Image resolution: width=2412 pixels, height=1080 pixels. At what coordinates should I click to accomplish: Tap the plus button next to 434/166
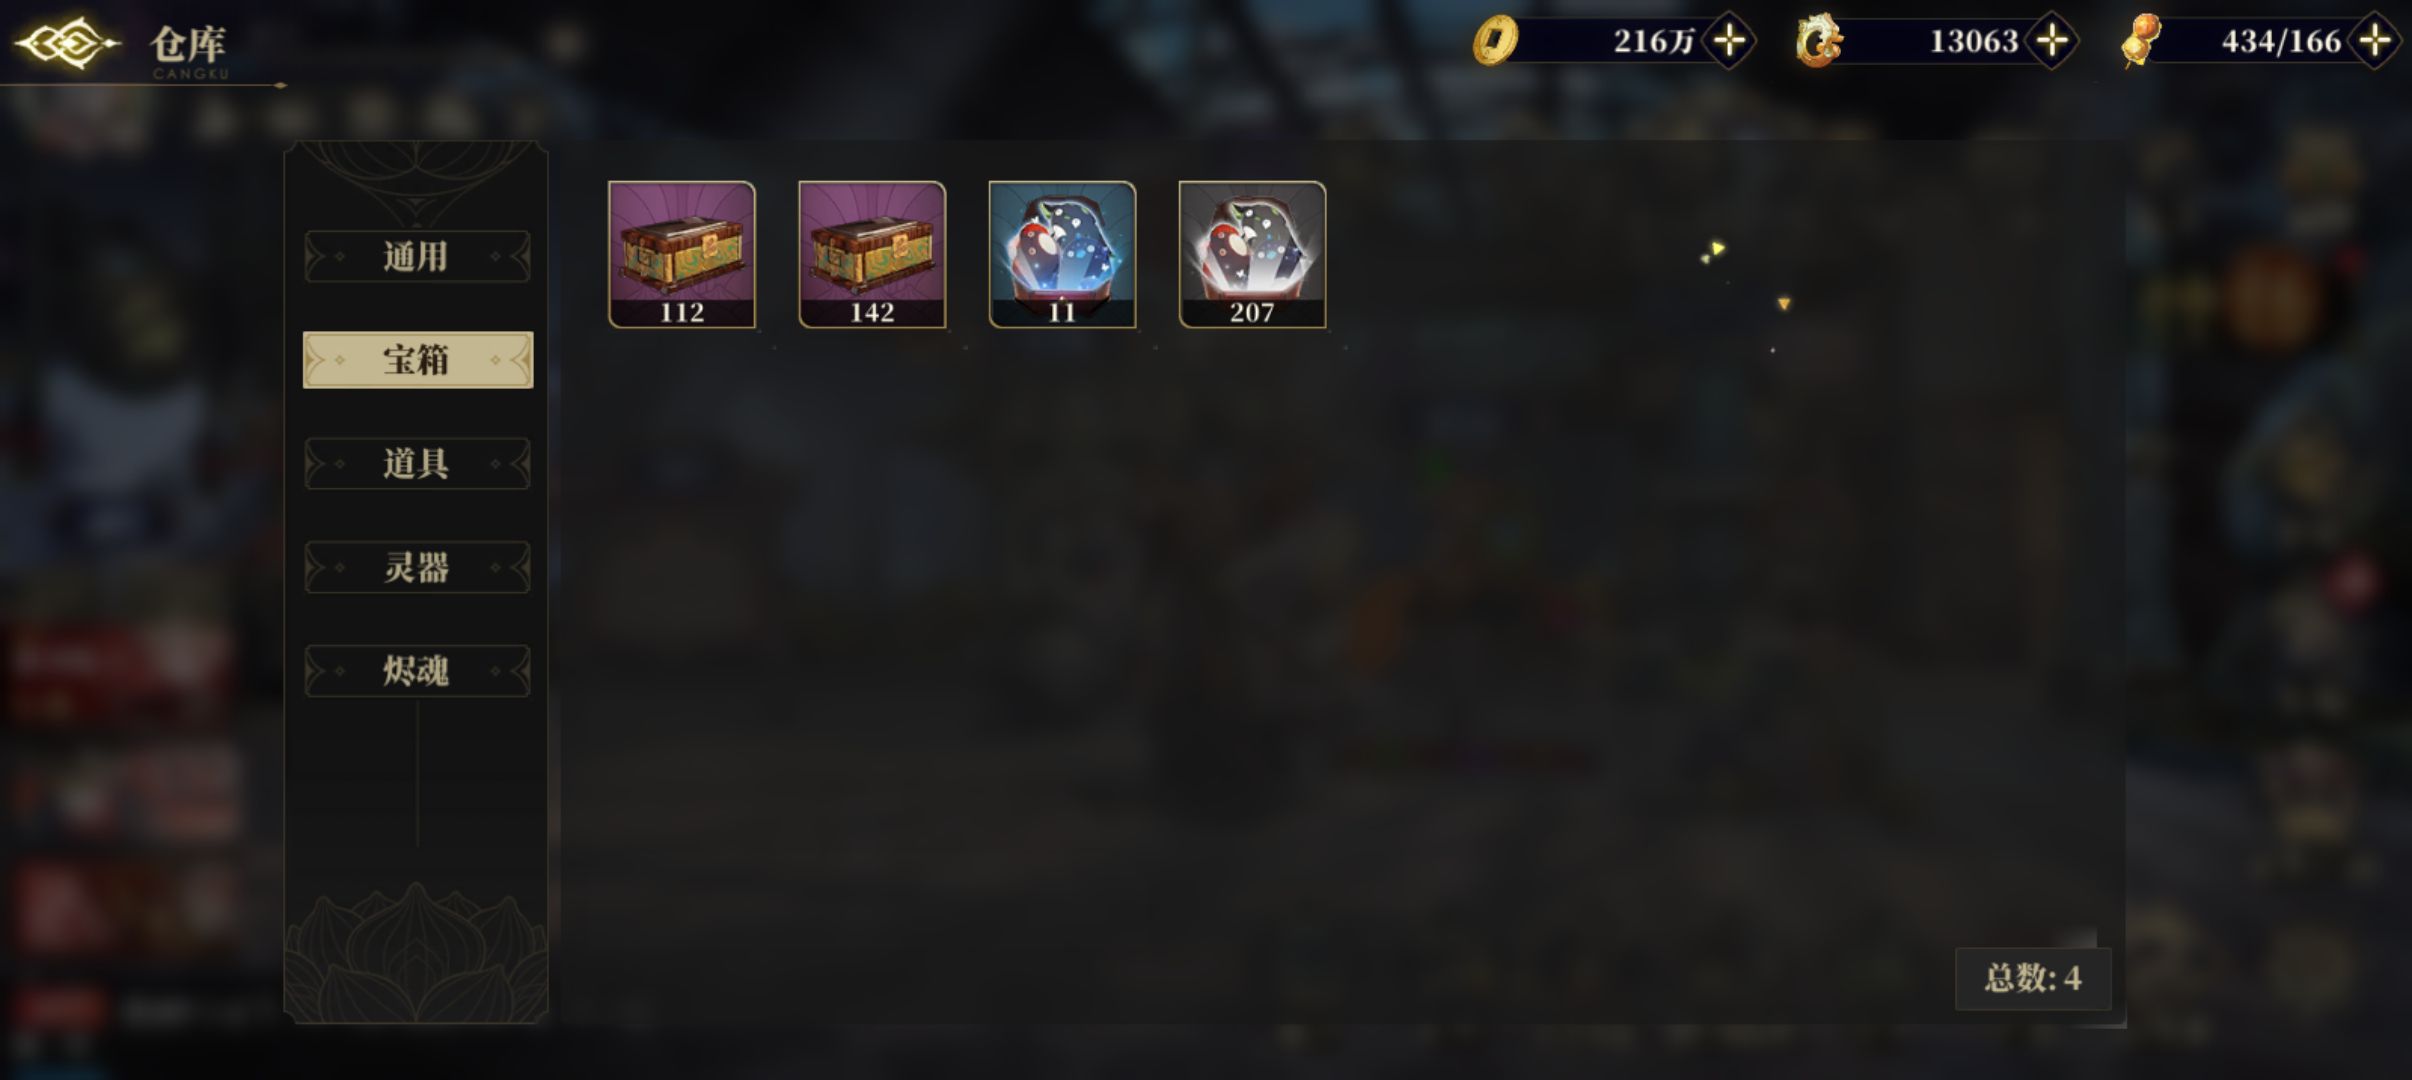click(2375, 41)
